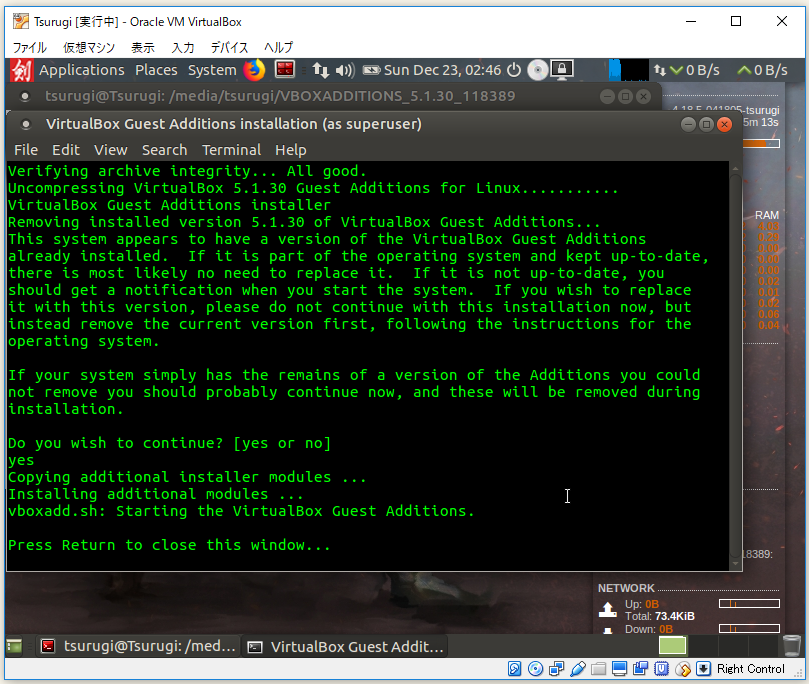Click scrollbar down arrow in terminal
Image resolution: width=809 pixels, height=684 pixels.
coord(735,564)
